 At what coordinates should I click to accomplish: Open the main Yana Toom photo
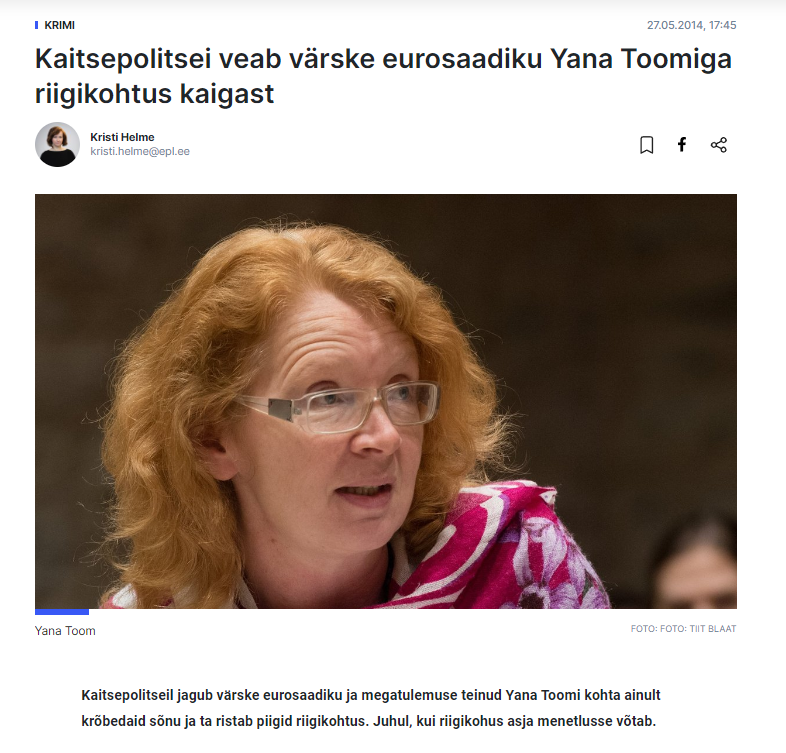click(x=385, y=401)
